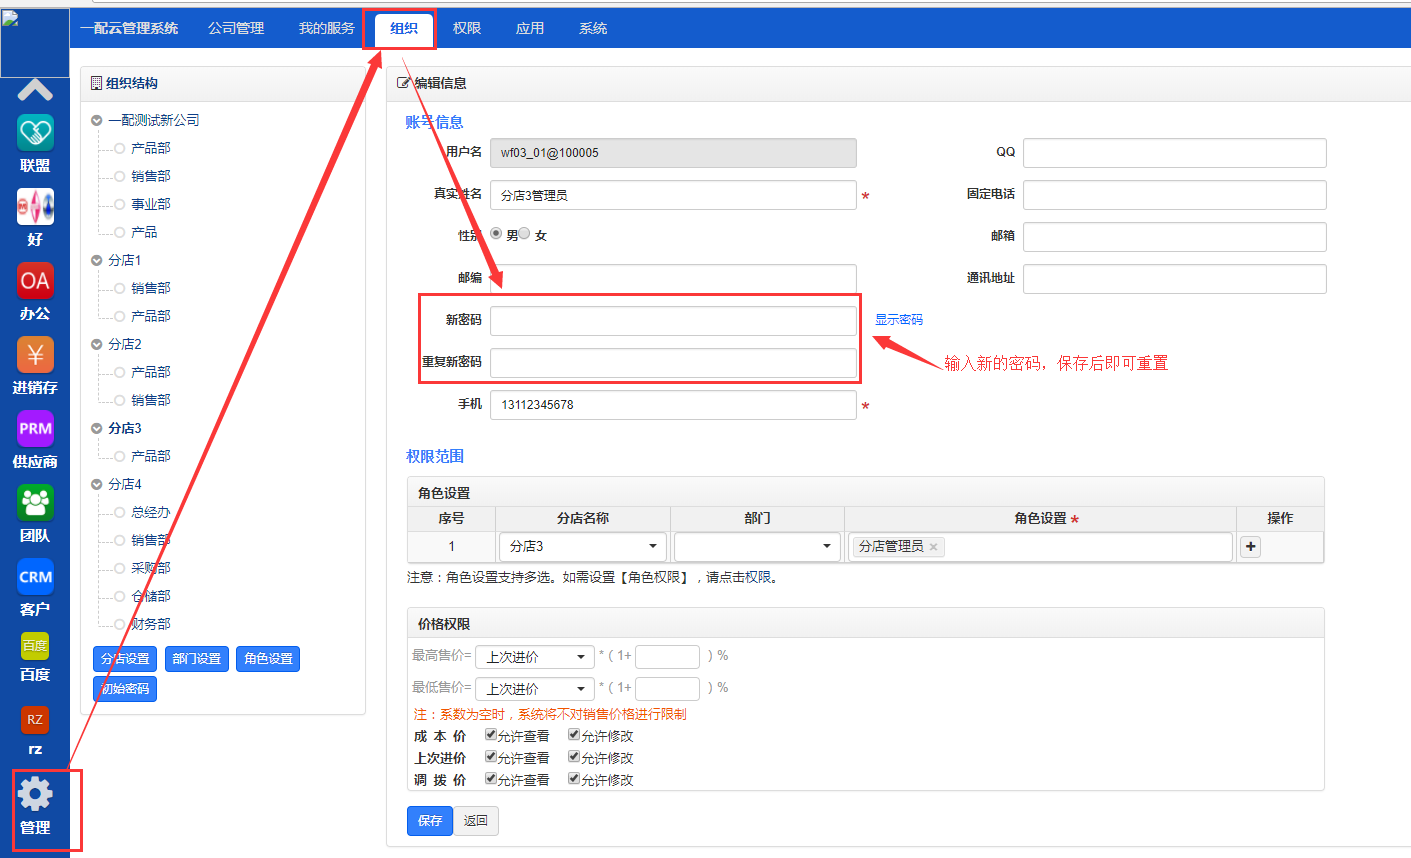Select the 女 gender radio button
1411x858 pixels.
[x=524, y=233]
